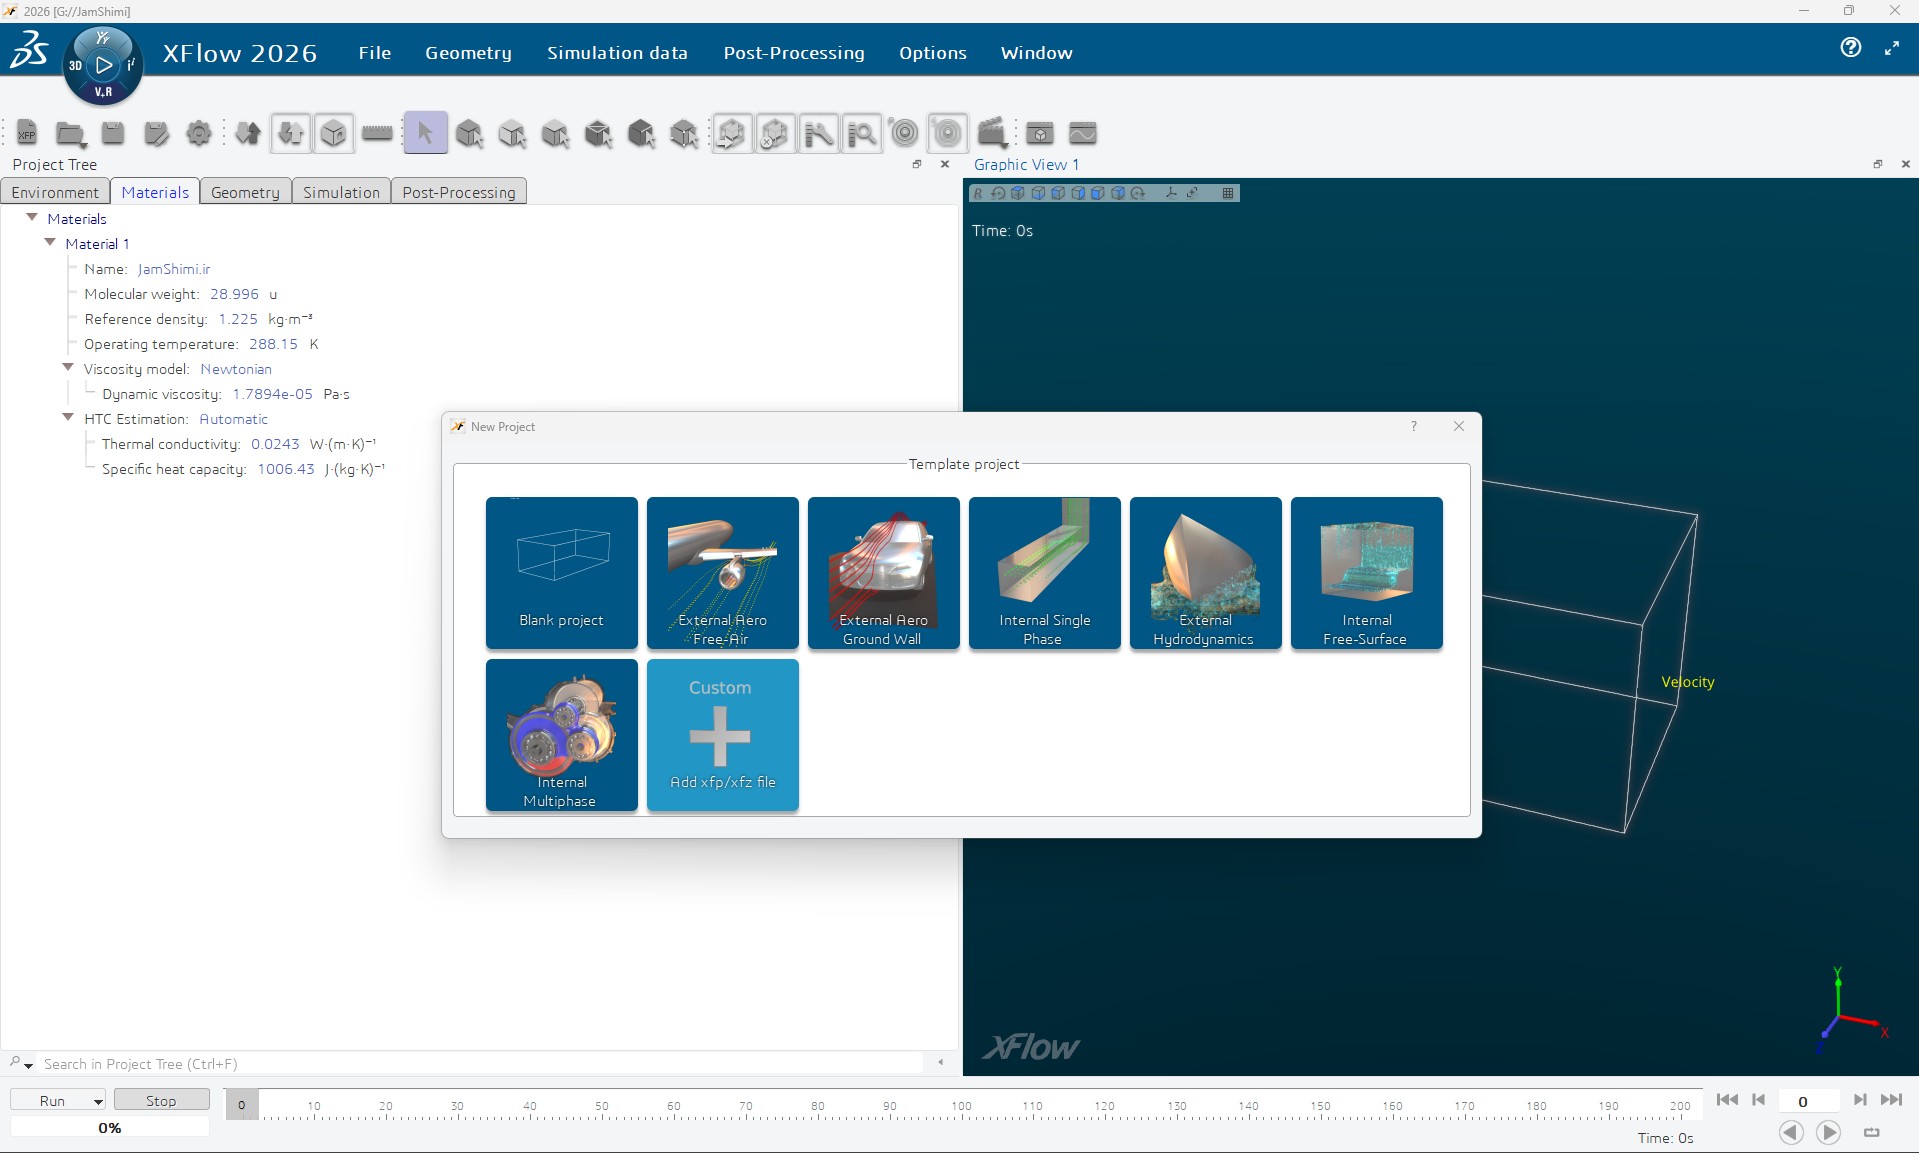Screen dimensions: 1919x1153
Task: Switch to the Environment tab
Action: 55,192
